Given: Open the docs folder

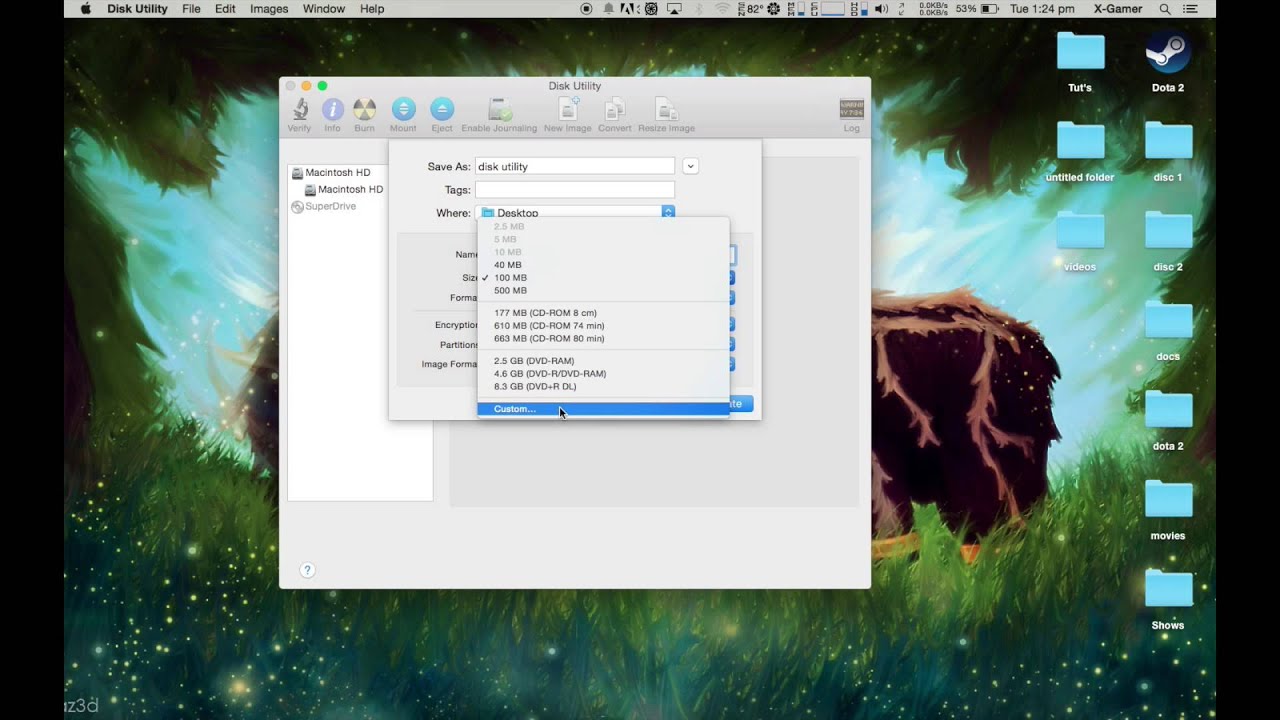Looking at the screenshot, I should 1168,330.
